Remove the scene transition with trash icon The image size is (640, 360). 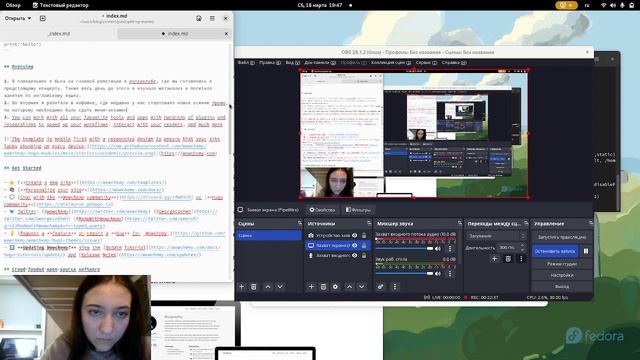(x=508, y=258)
